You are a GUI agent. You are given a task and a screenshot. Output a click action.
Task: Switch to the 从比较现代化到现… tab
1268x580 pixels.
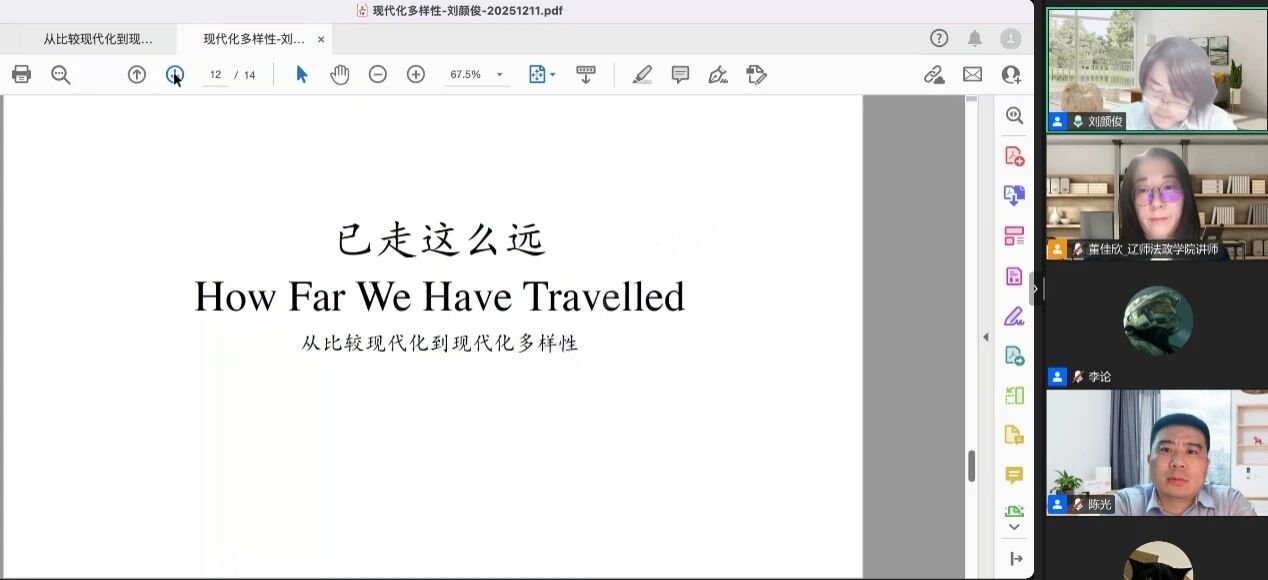pyautogui.click(x=98, y=39)
